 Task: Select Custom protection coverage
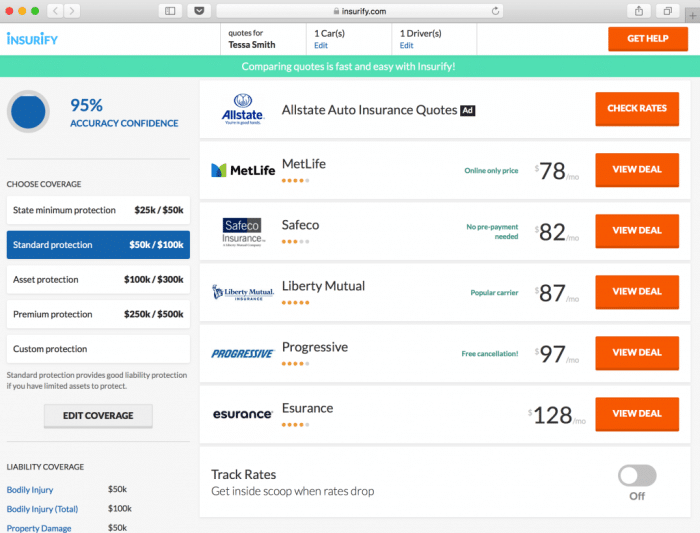(x=98, y=349)
